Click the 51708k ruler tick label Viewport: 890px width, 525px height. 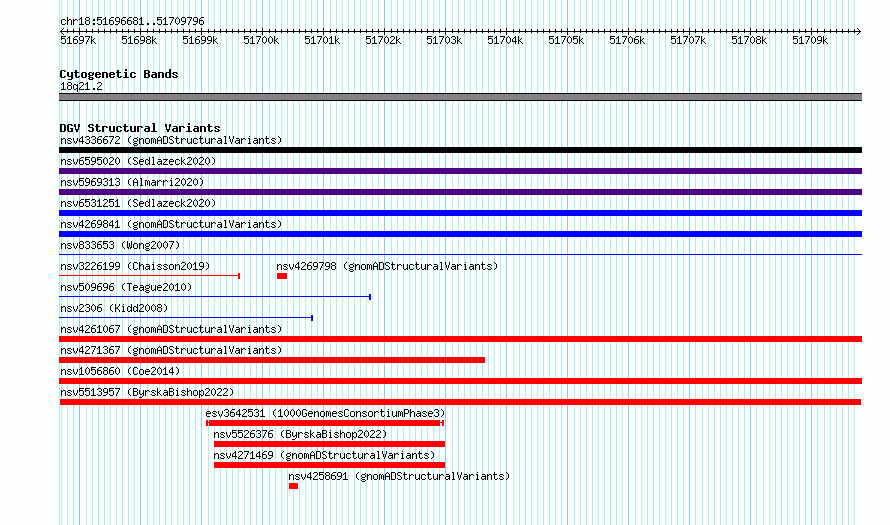(749, 40)
